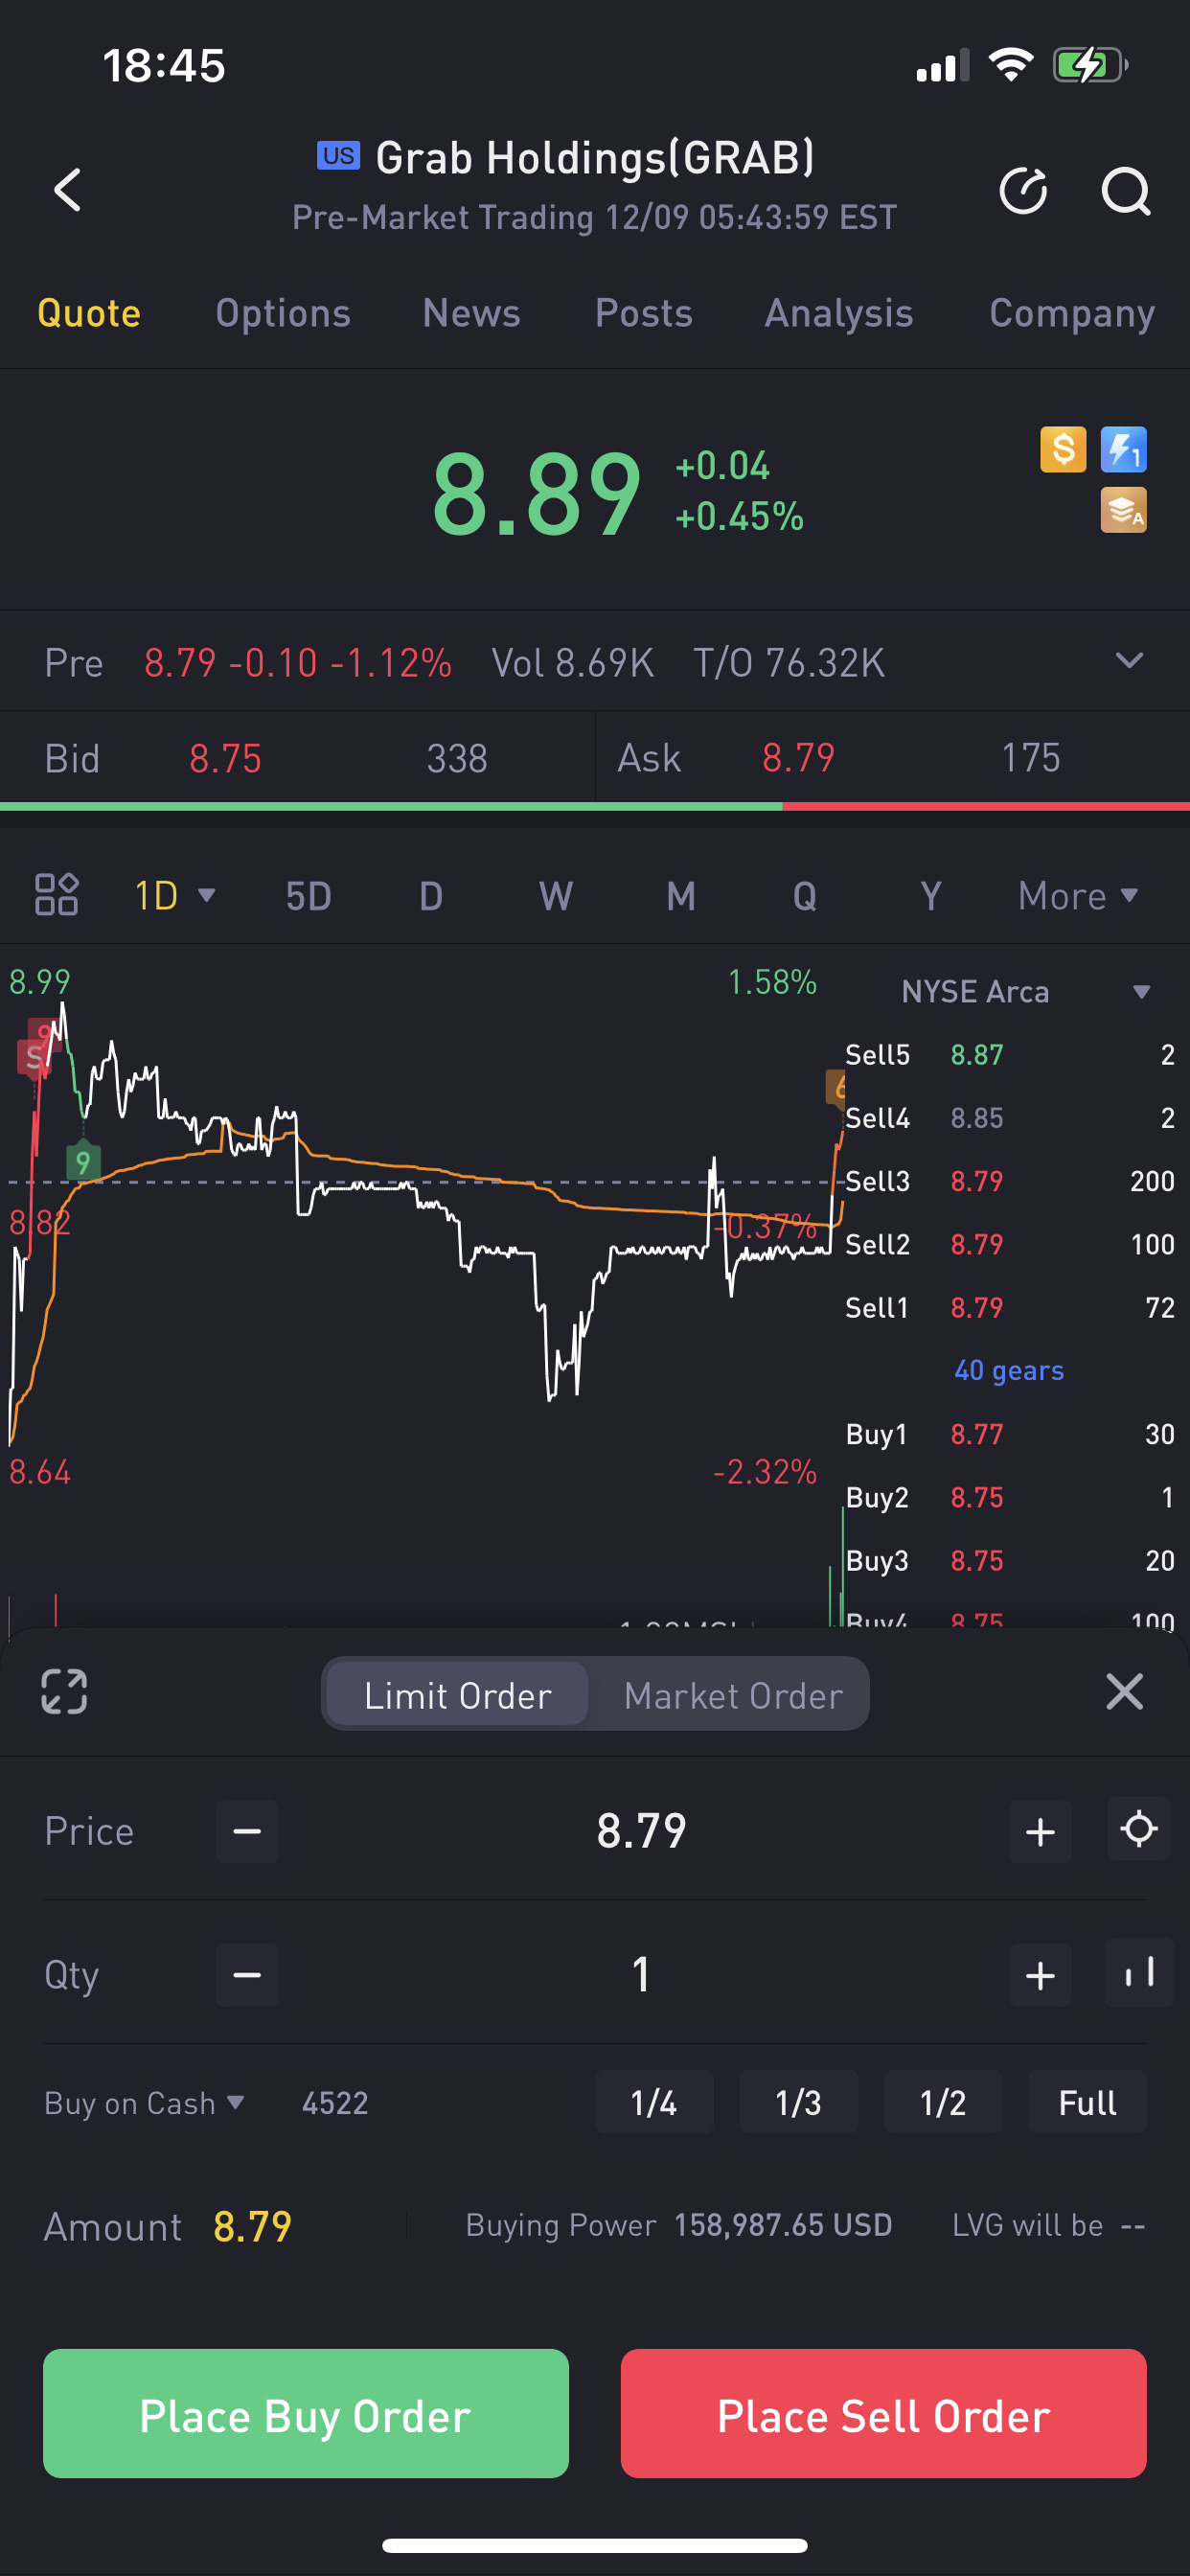Tap the red S marker on chart
The image size is (1190, 2576).
click(x=33, y=1057)
